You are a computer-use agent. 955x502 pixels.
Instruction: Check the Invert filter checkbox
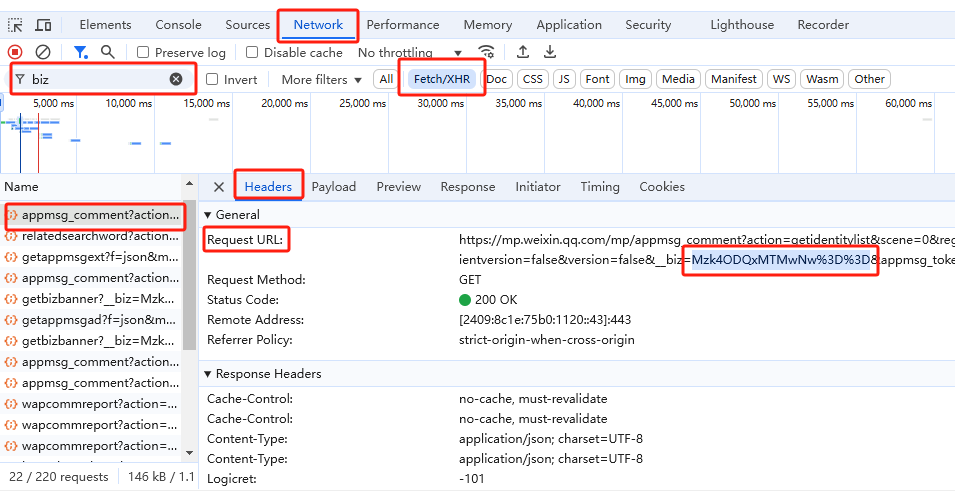(212, 79)
